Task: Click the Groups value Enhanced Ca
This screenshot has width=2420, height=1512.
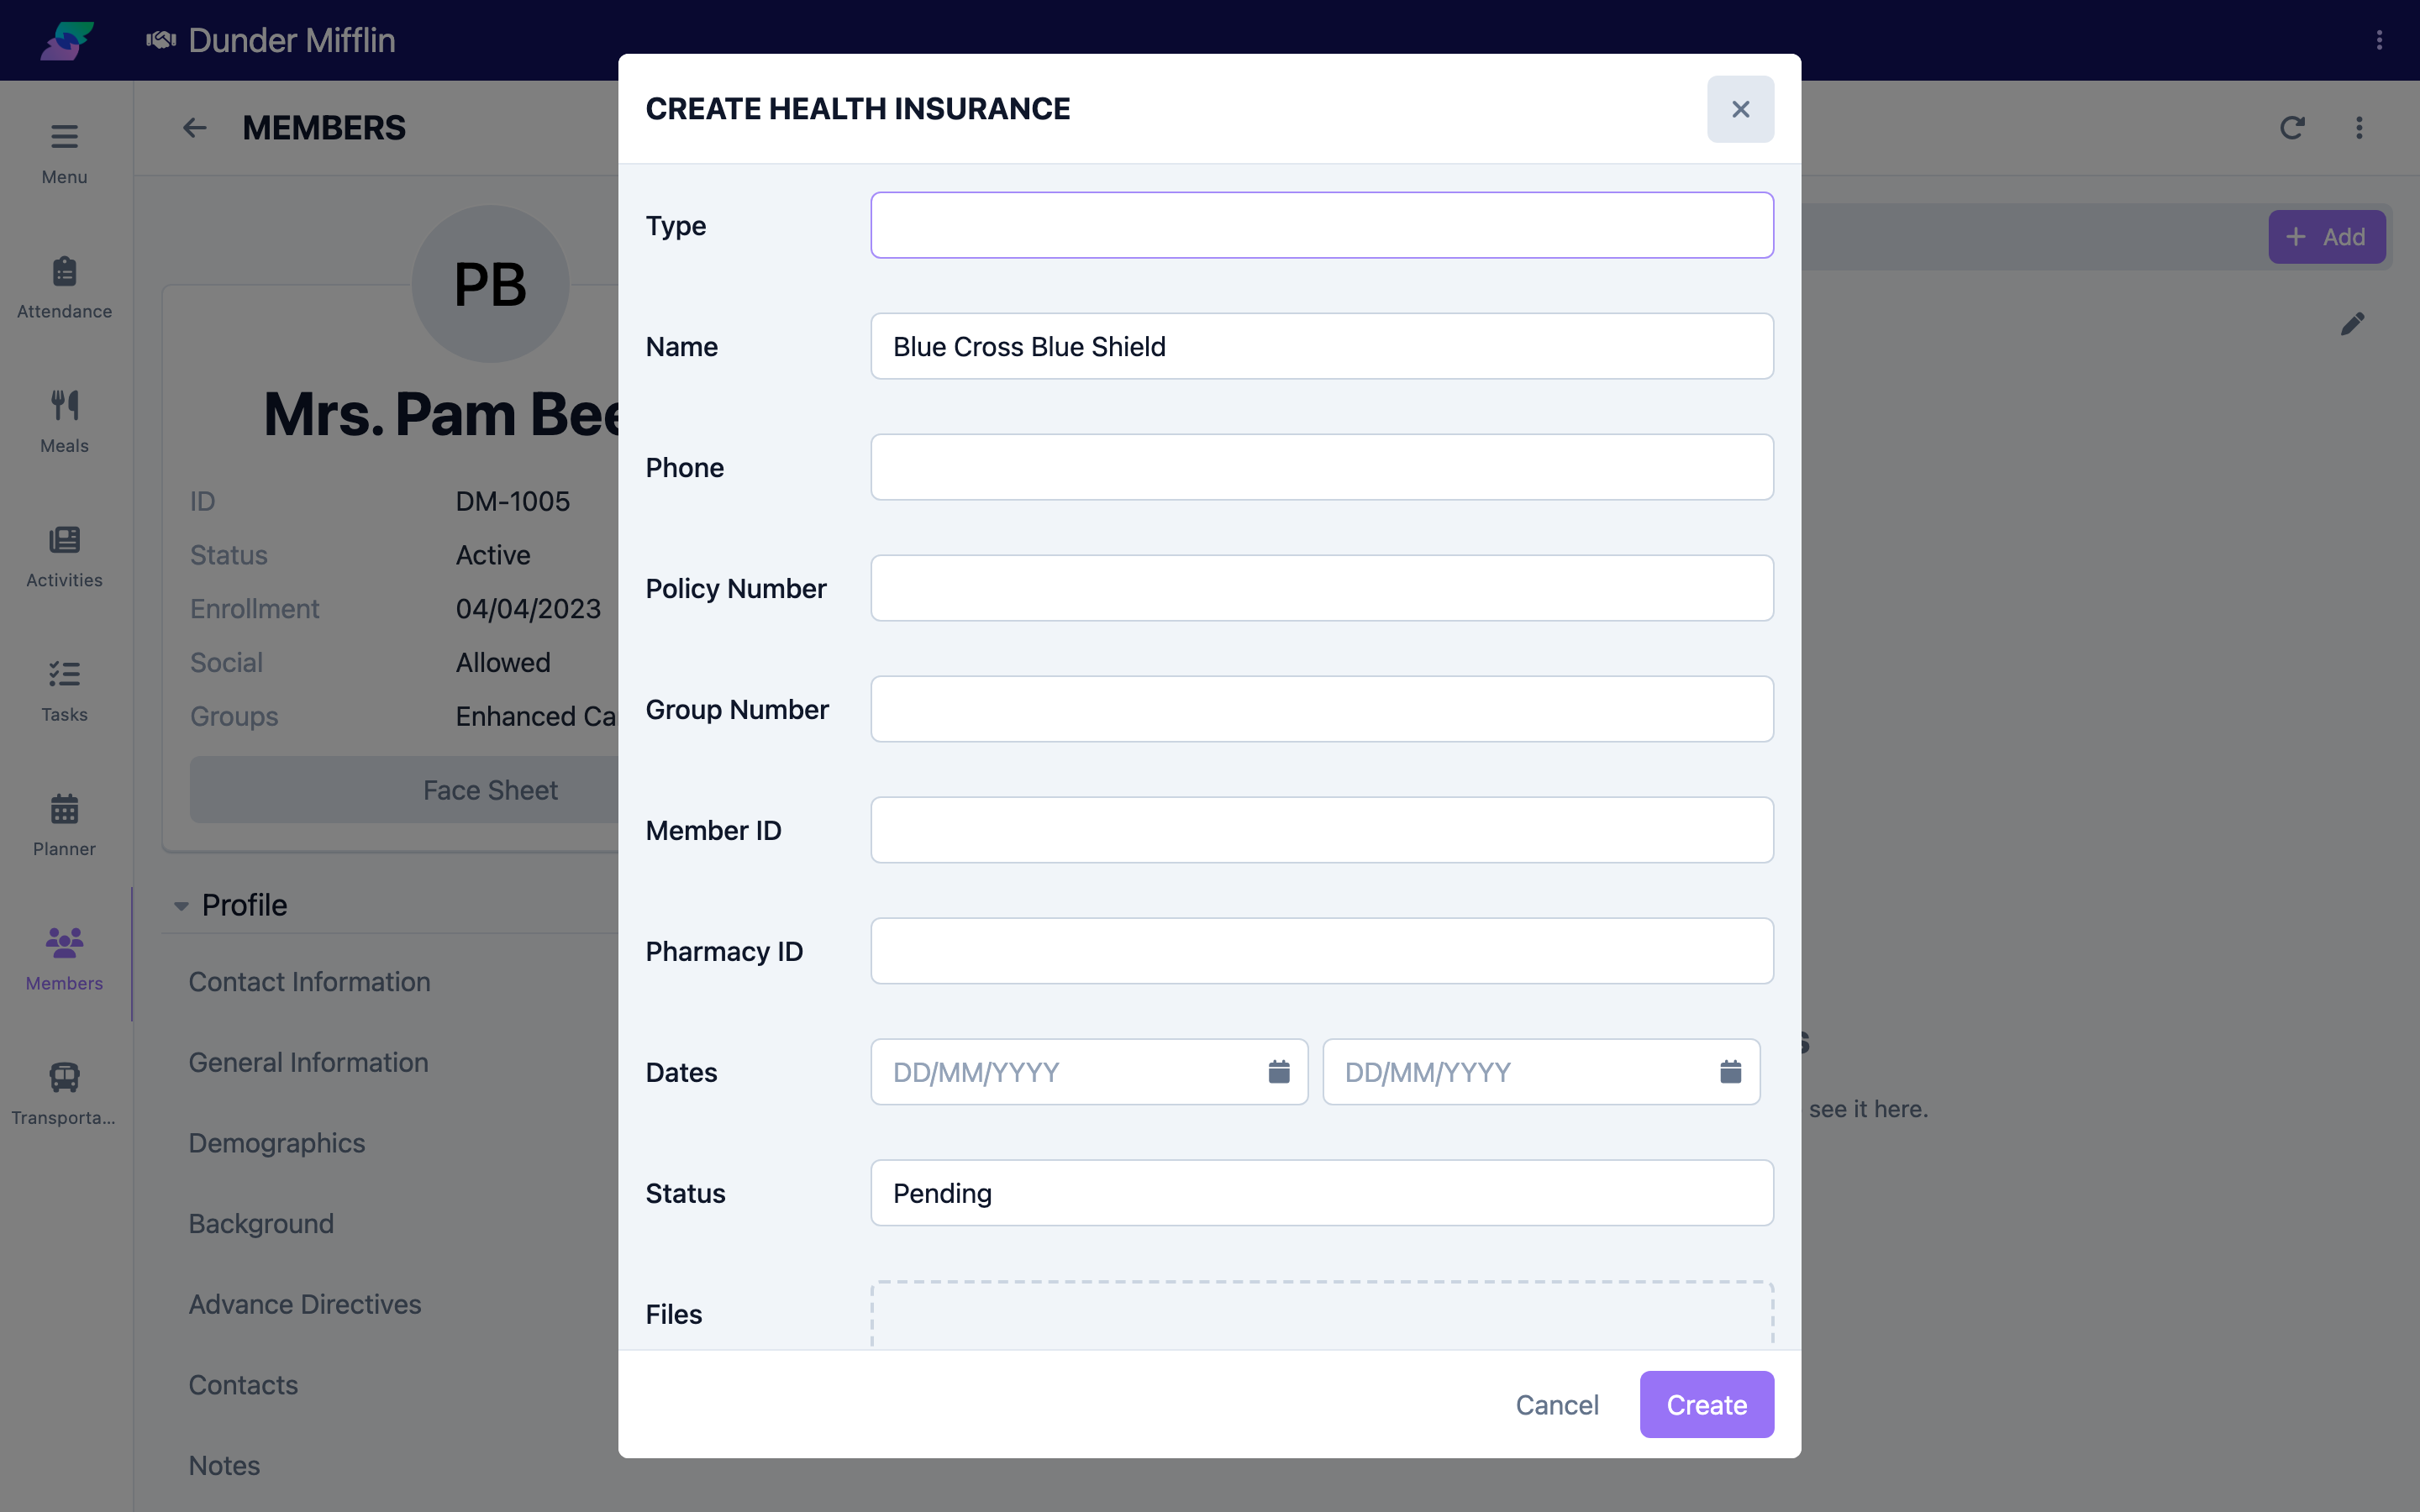Action: (x=536, y=716)
